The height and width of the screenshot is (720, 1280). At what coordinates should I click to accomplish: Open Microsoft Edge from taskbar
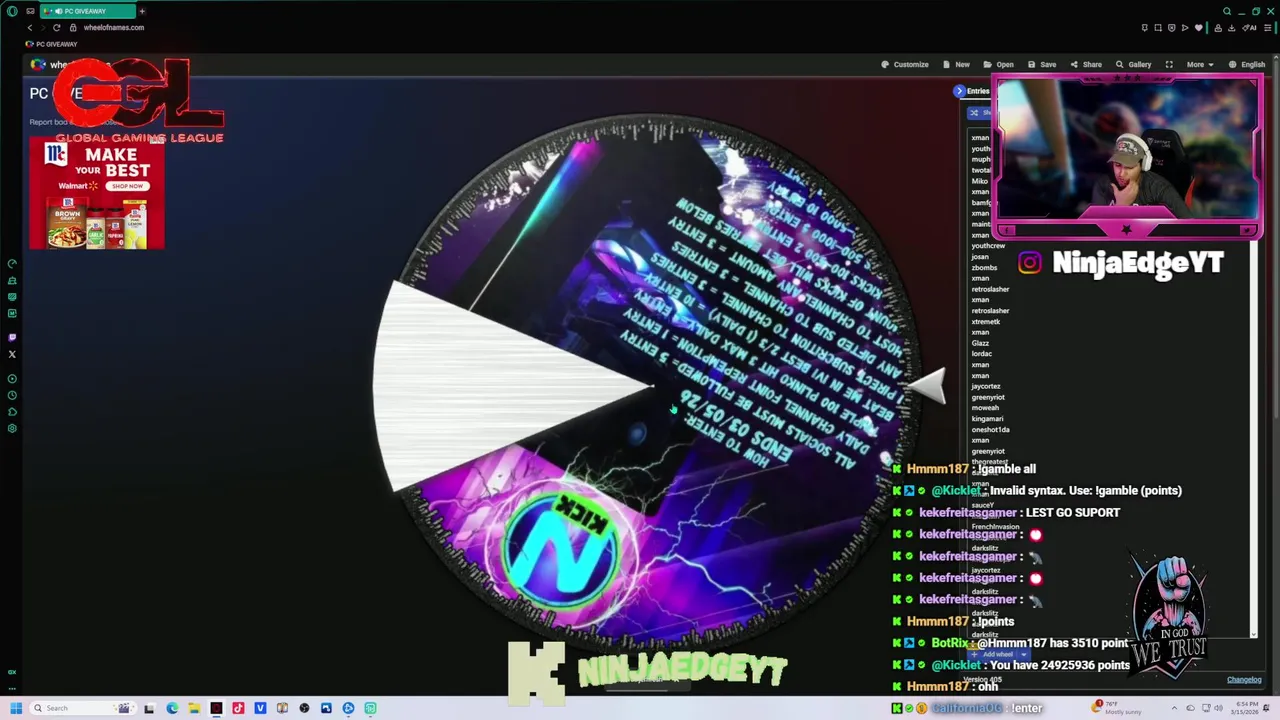click(172, 708)
